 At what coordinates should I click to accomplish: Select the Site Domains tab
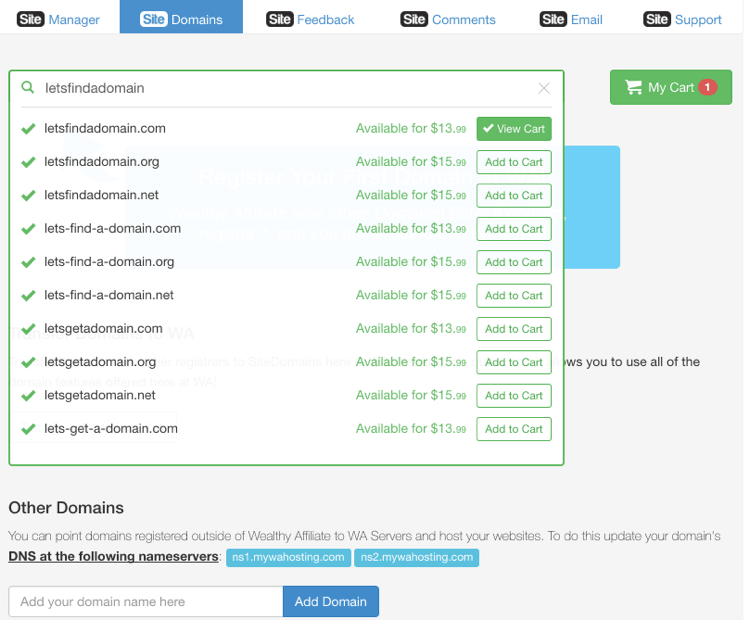coord(181,17)
